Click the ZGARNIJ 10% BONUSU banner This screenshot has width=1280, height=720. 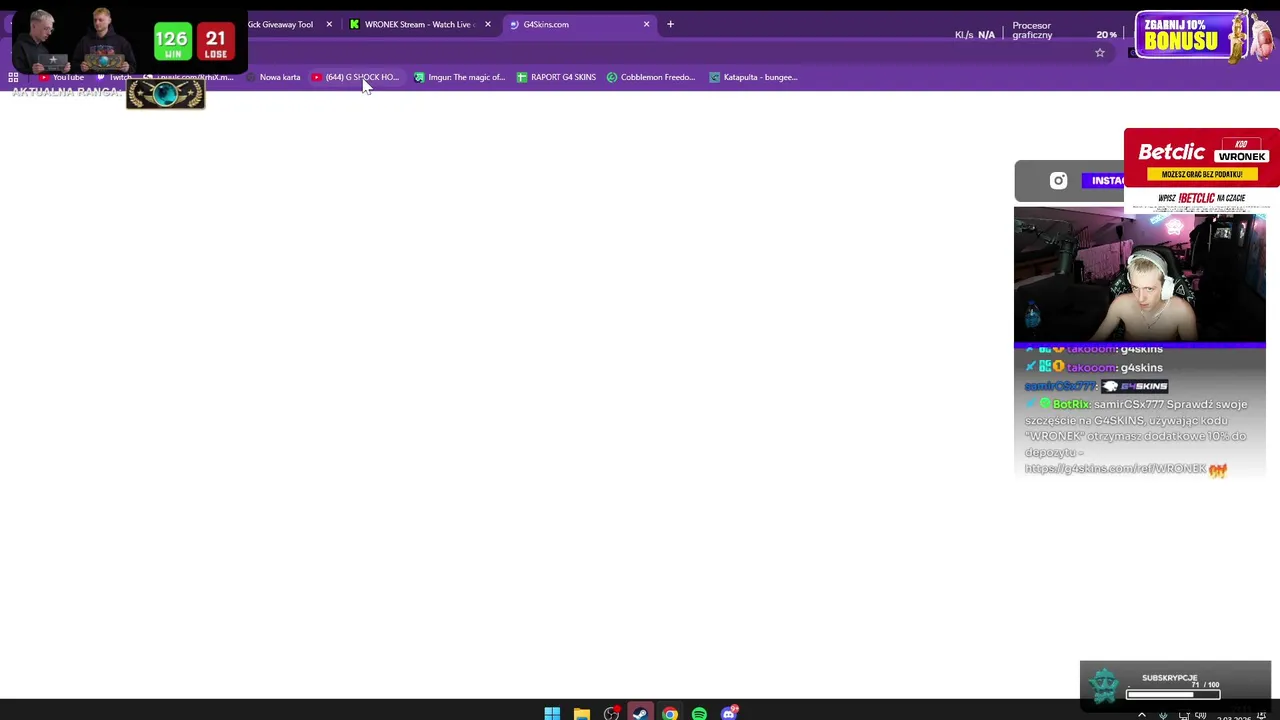pyautogui.click(x=1205, y=36)
